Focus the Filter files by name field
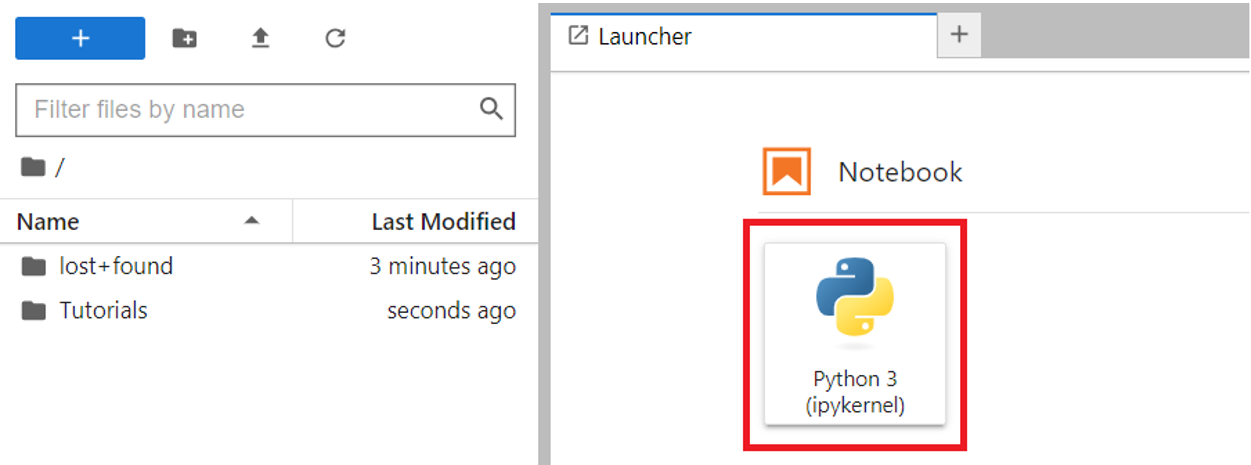Image resolution: width=1251 pixels, height=465 pixels. coord(265,109)
